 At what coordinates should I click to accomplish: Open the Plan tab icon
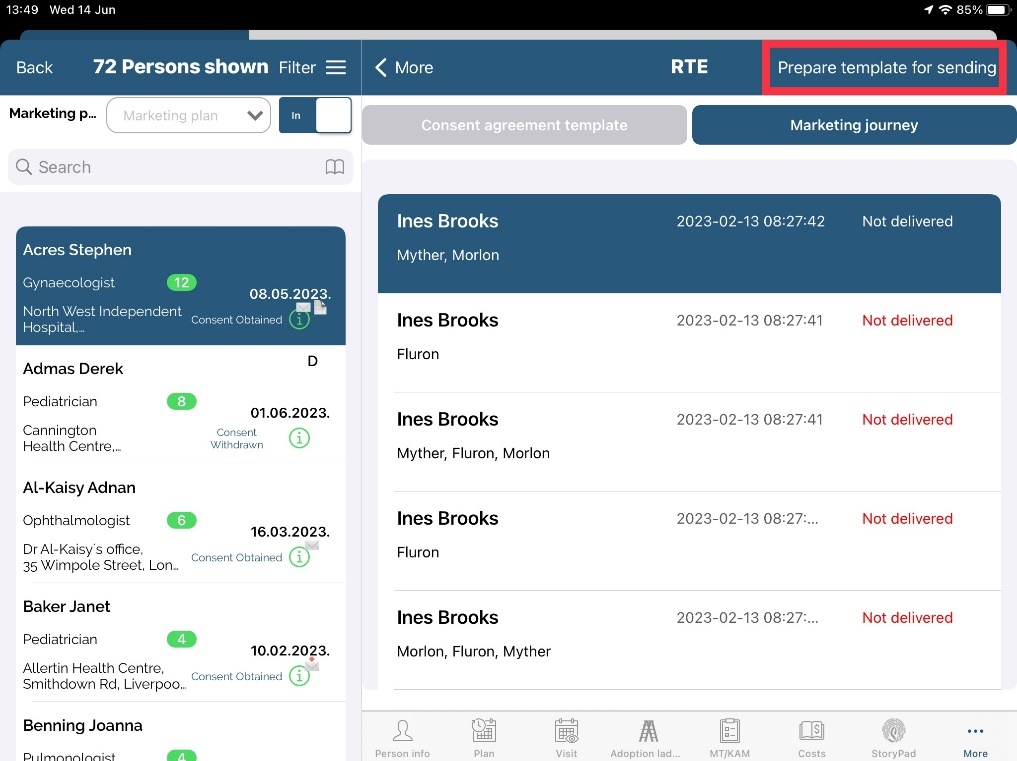484,731
